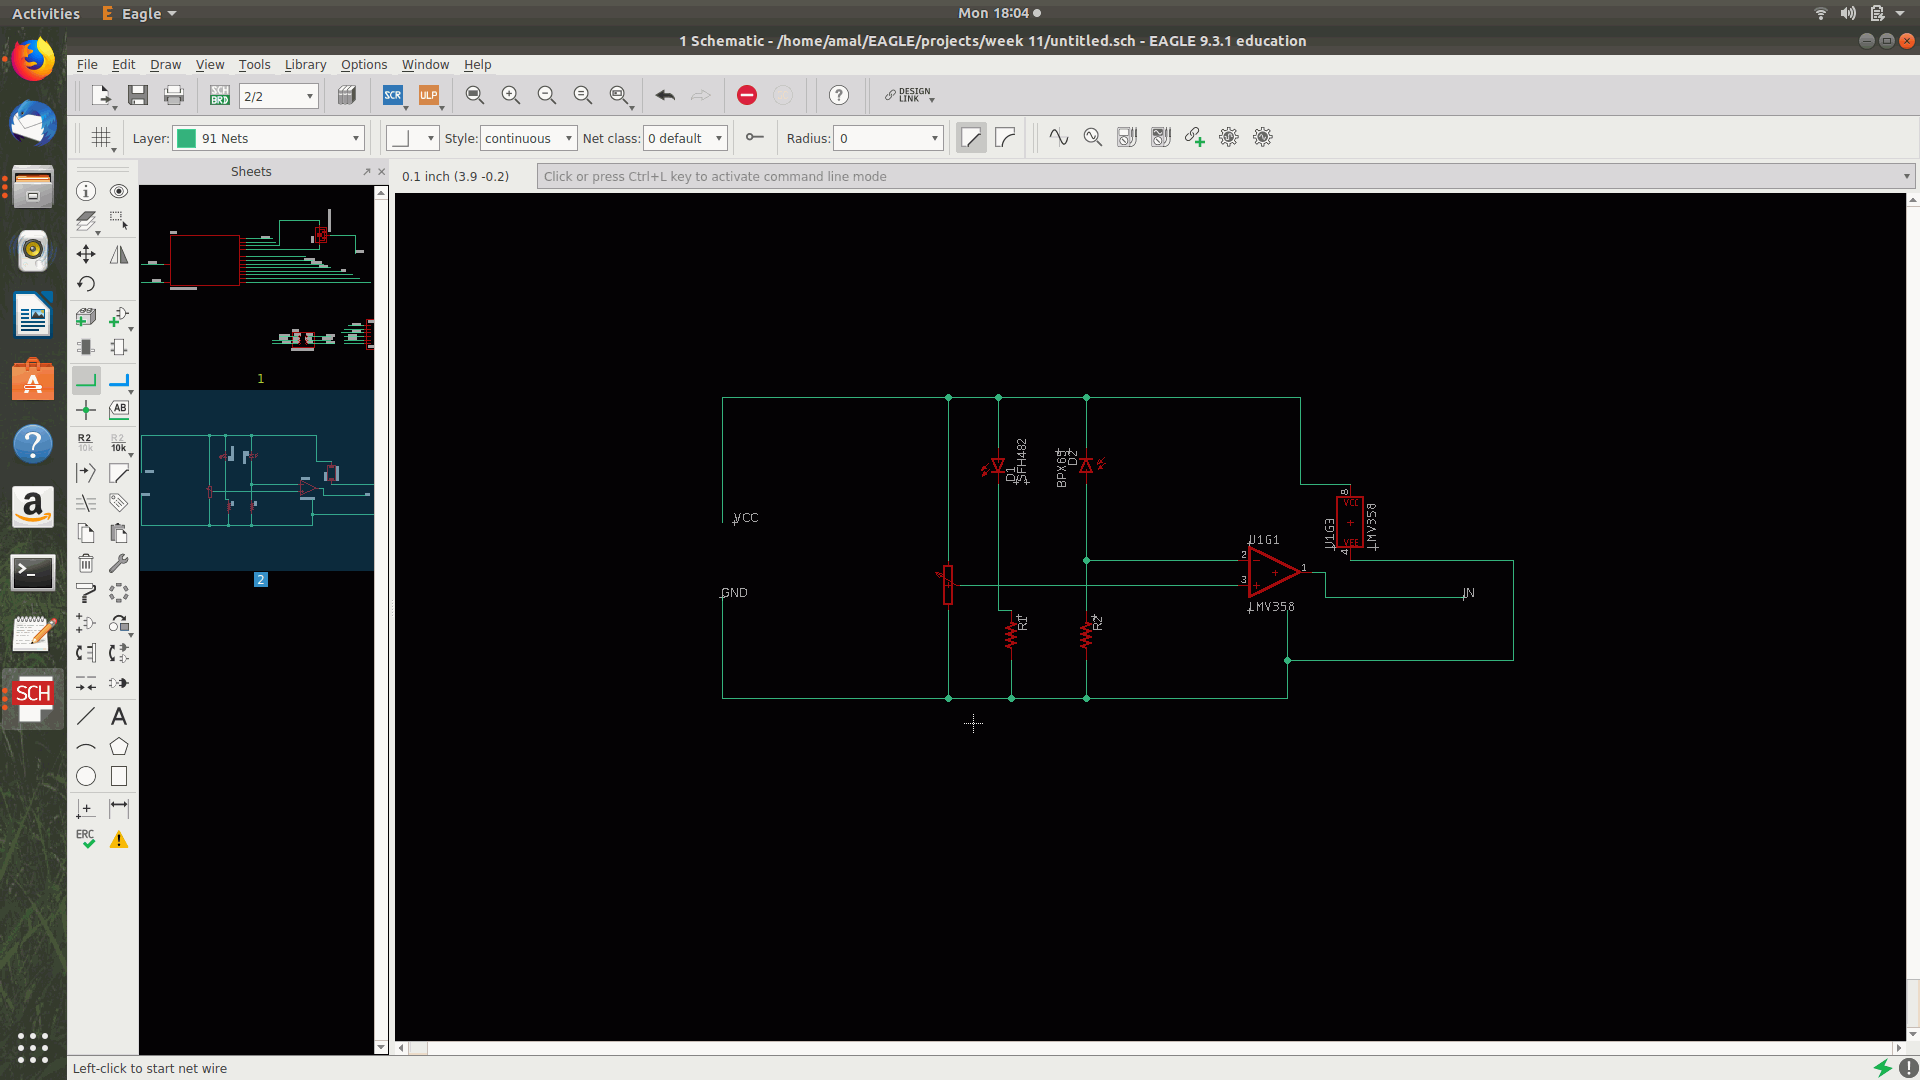Open the Style continuous dropdown
1920x1080 pixels.
(x=568, y=139)
